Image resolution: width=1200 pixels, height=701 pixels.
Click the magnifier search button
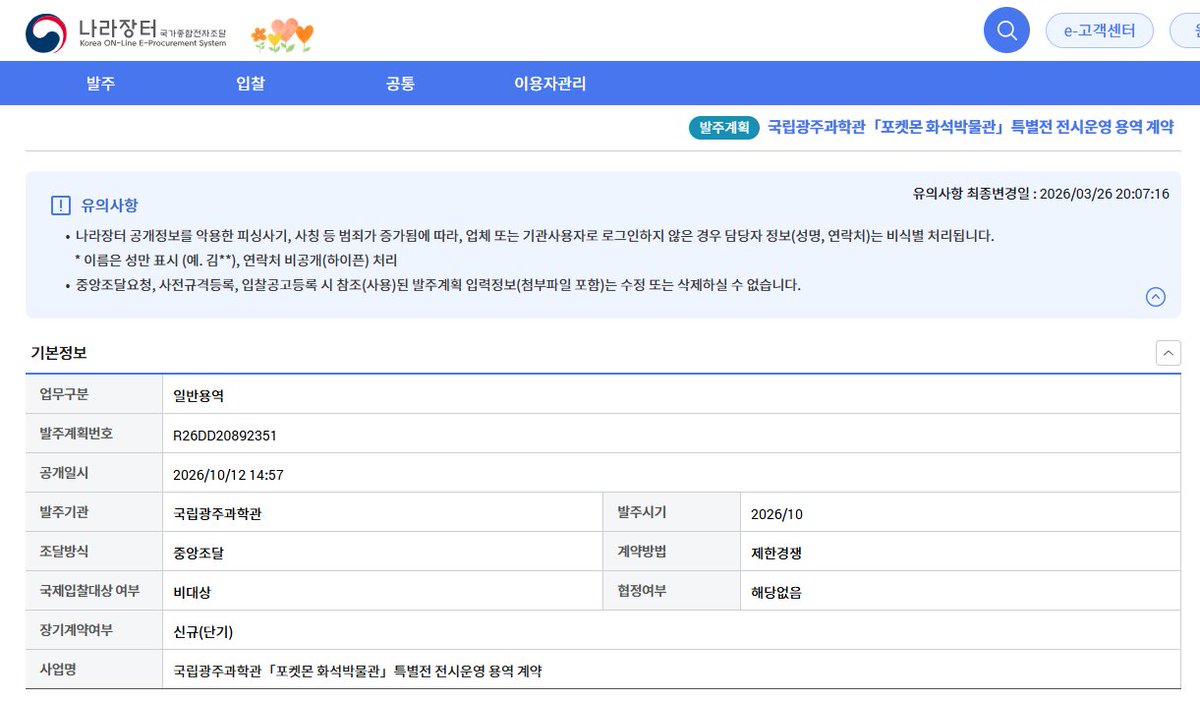coord(1007,30)
